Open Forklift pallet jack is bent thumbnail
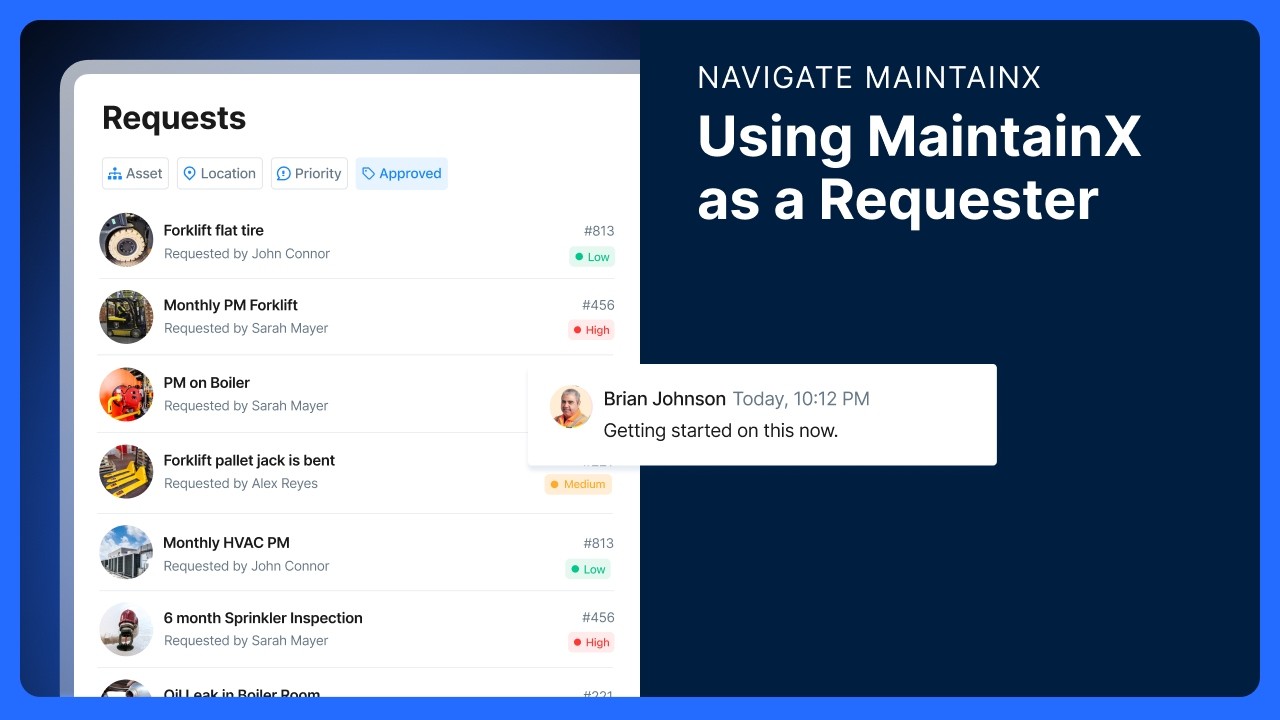The image size is (1280, 720). (x=126, y=472)
